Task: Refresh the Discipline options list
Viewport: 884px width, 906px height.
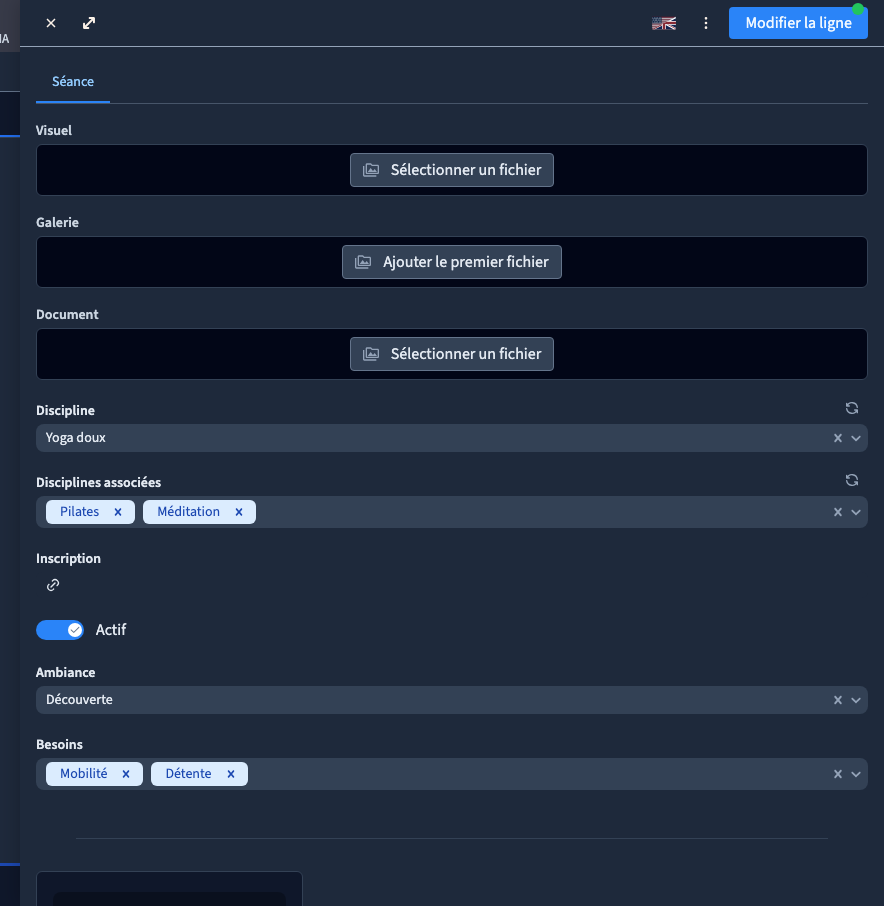Action: (852, 408)
